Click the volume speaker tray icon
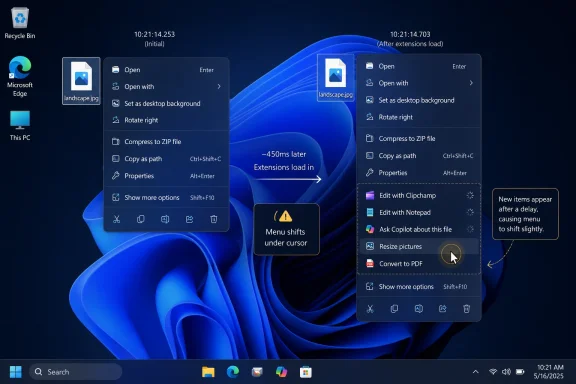This screenshot has width=576, height=384. (x=506, y=372)
